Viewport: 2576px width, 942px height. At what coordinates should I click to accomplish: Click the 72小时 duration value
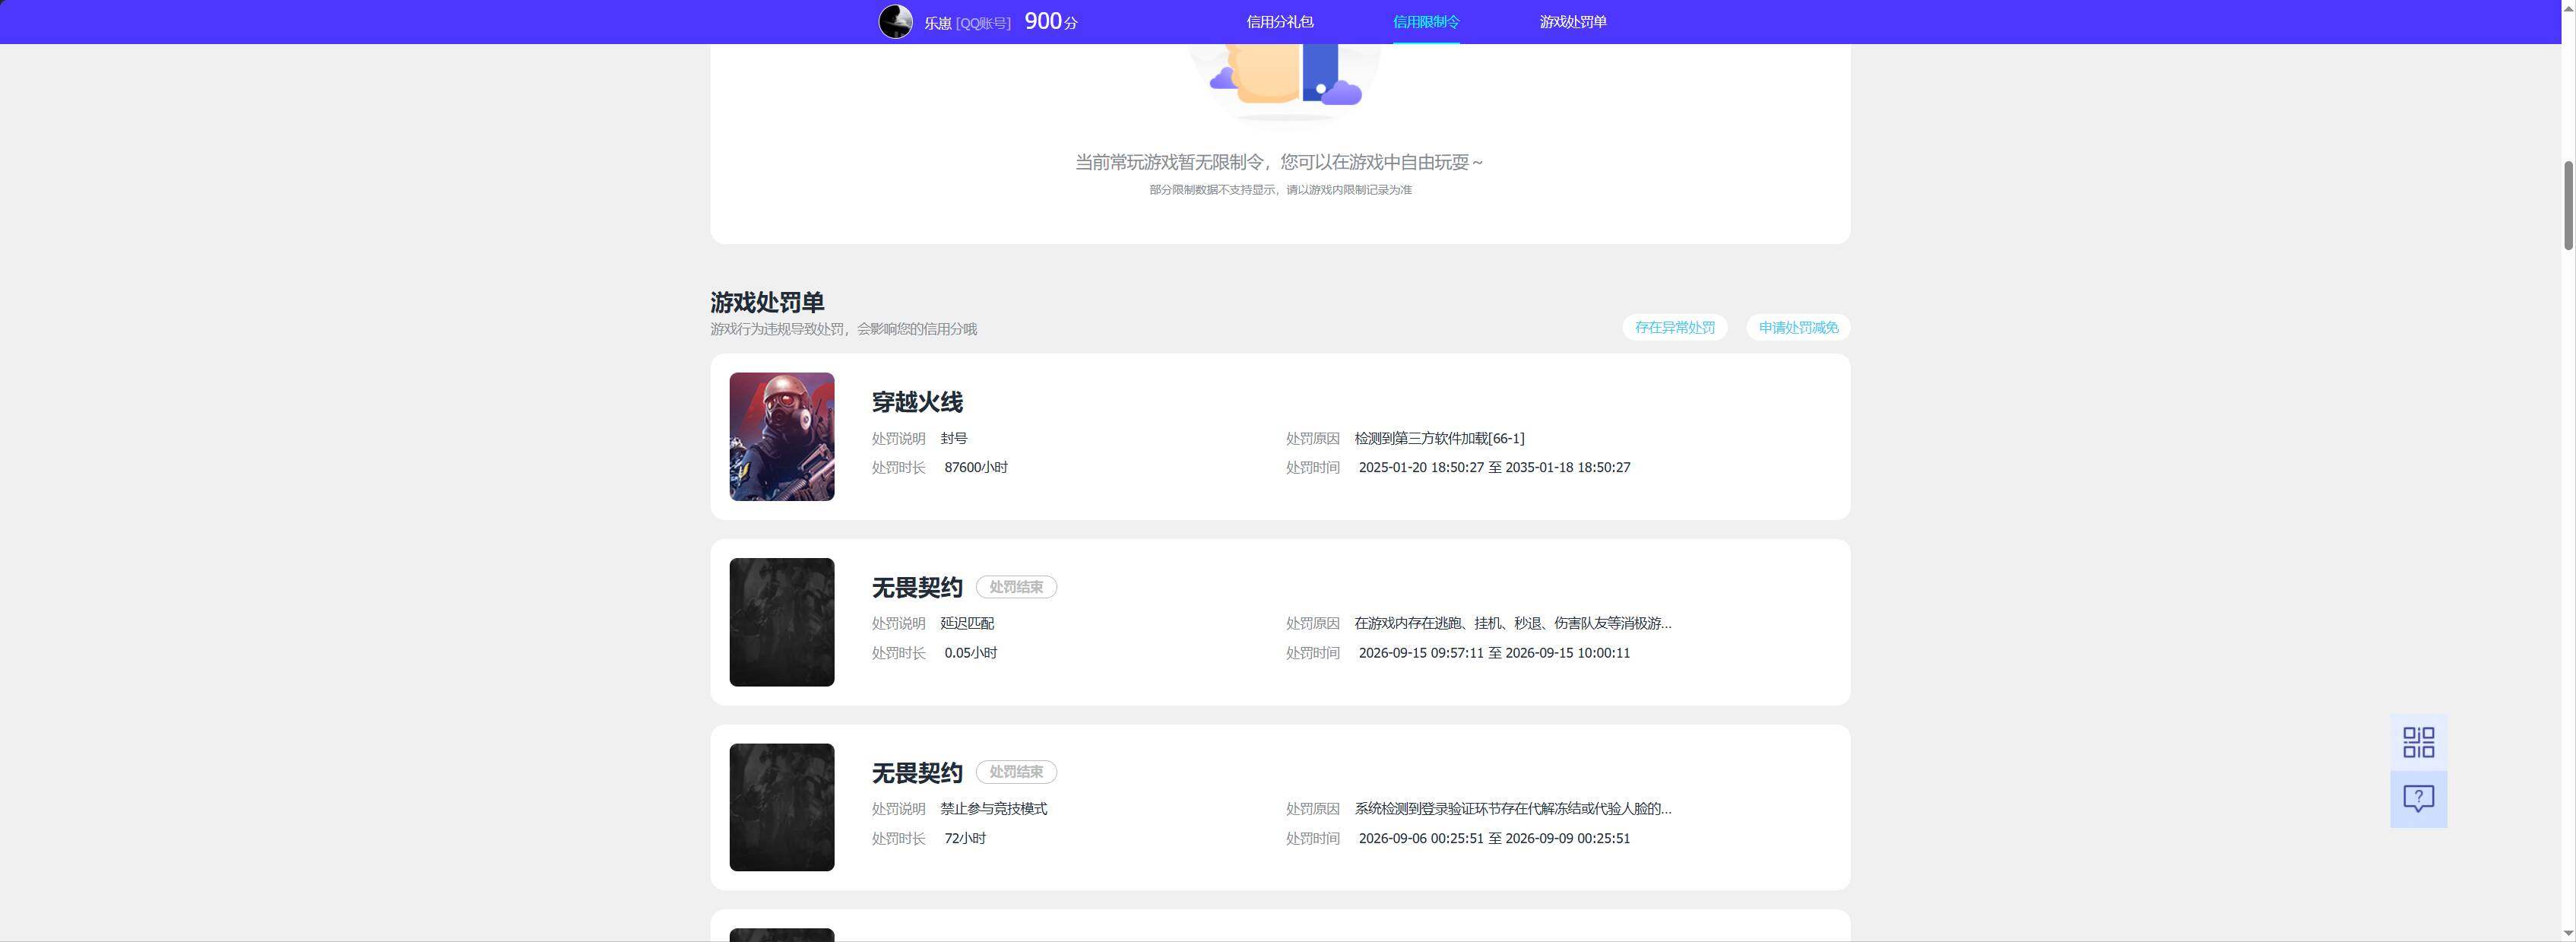click(965, 838)
